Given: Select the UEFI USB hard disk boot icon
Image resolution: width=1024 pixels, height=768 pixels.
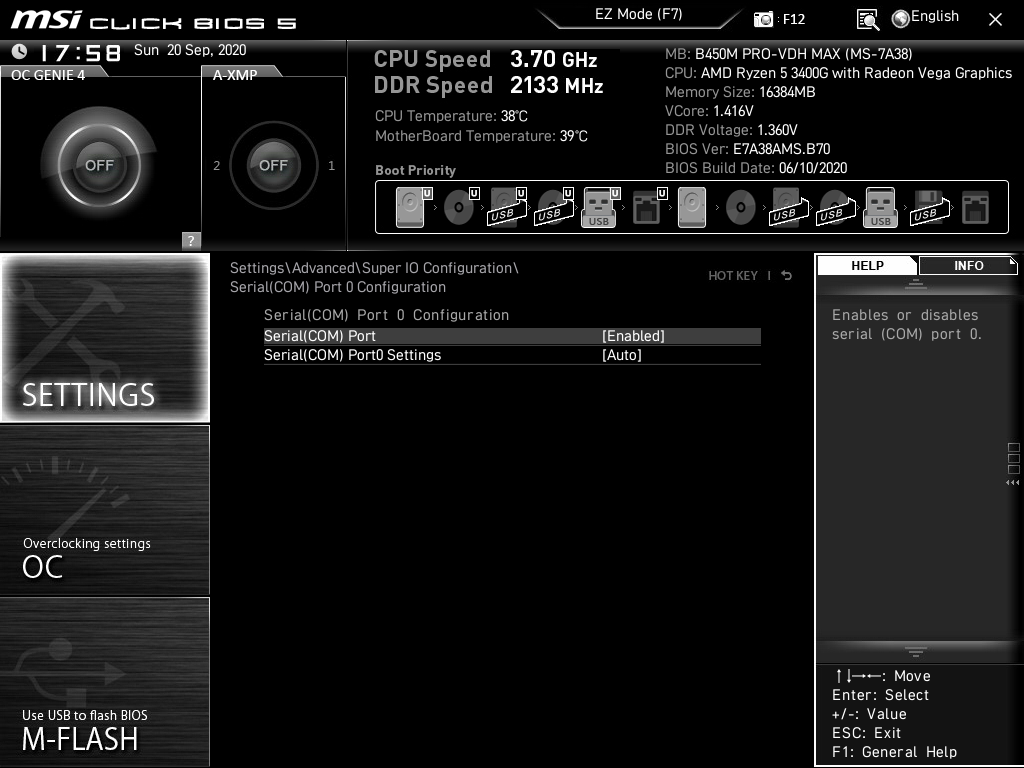Looking at the screenshot, I should coord(507,207).
